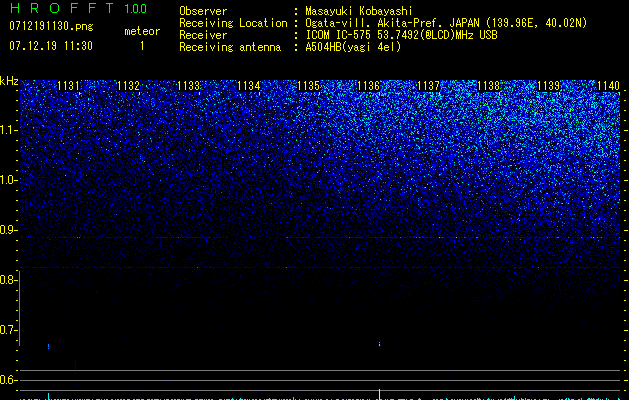The image size is (629, 400).
Task: Click the 1.1 kHz axis label
Action: [8, 130]
